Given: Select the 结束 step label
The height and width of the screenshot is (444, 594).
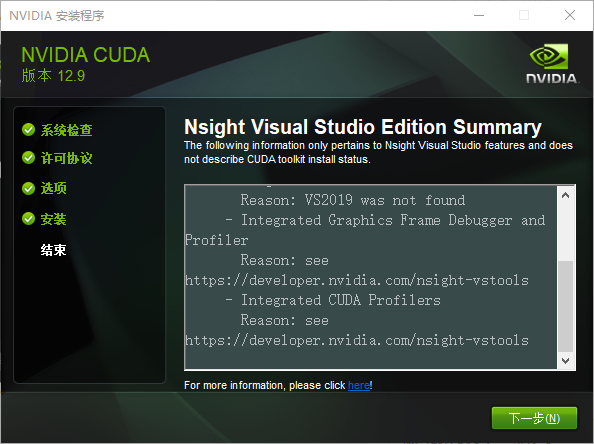Looking at the screenshot, I should point(53,250).
